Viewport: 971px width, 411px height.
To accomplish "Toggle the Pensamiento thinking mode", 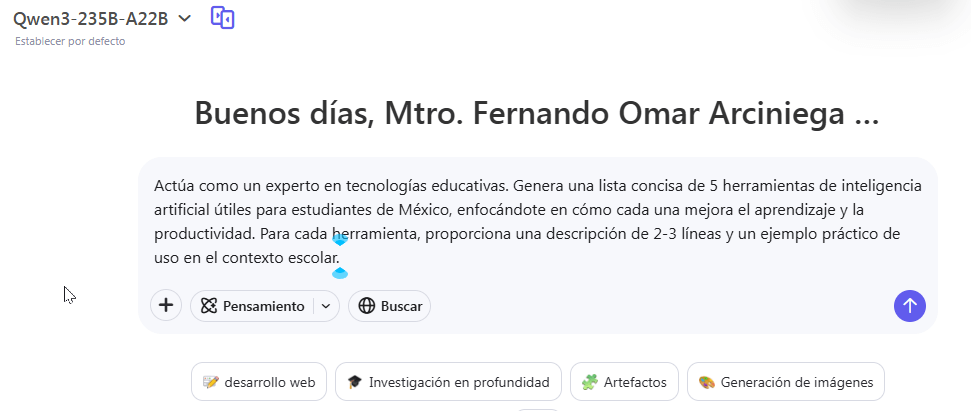I will (252, 306).
